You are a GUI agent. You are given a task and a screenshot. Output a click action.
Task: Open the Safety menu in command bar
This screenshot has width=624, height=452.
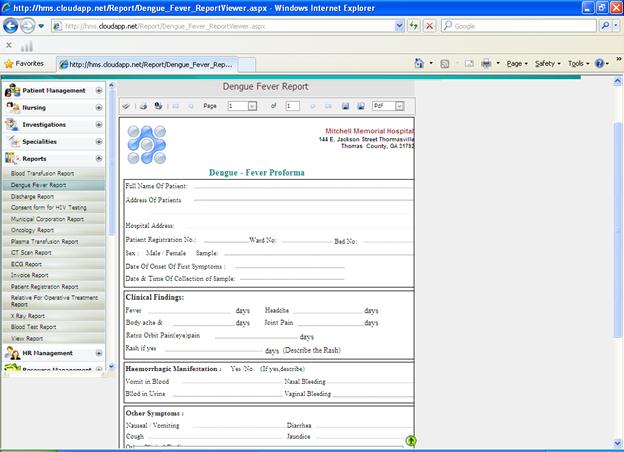point(548,63)
